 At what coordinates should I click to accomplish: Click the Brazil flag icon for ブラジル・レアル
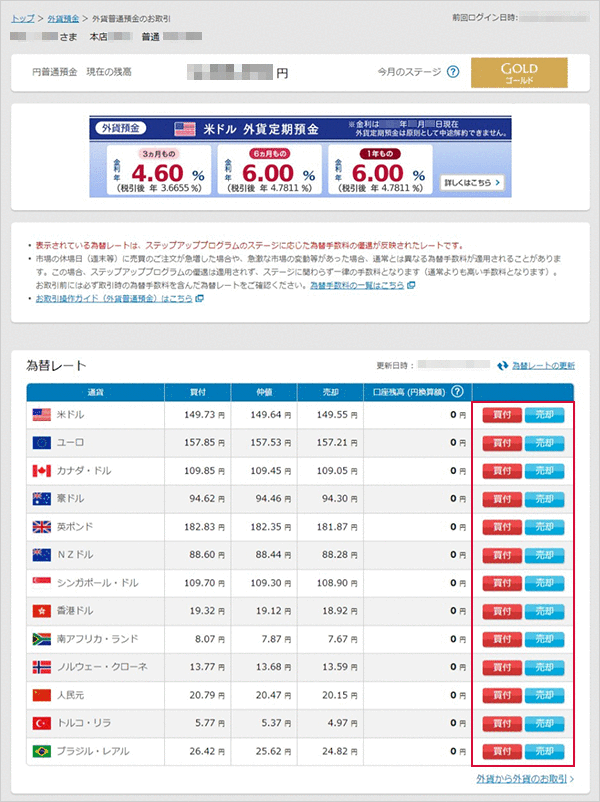click(41, 750)
